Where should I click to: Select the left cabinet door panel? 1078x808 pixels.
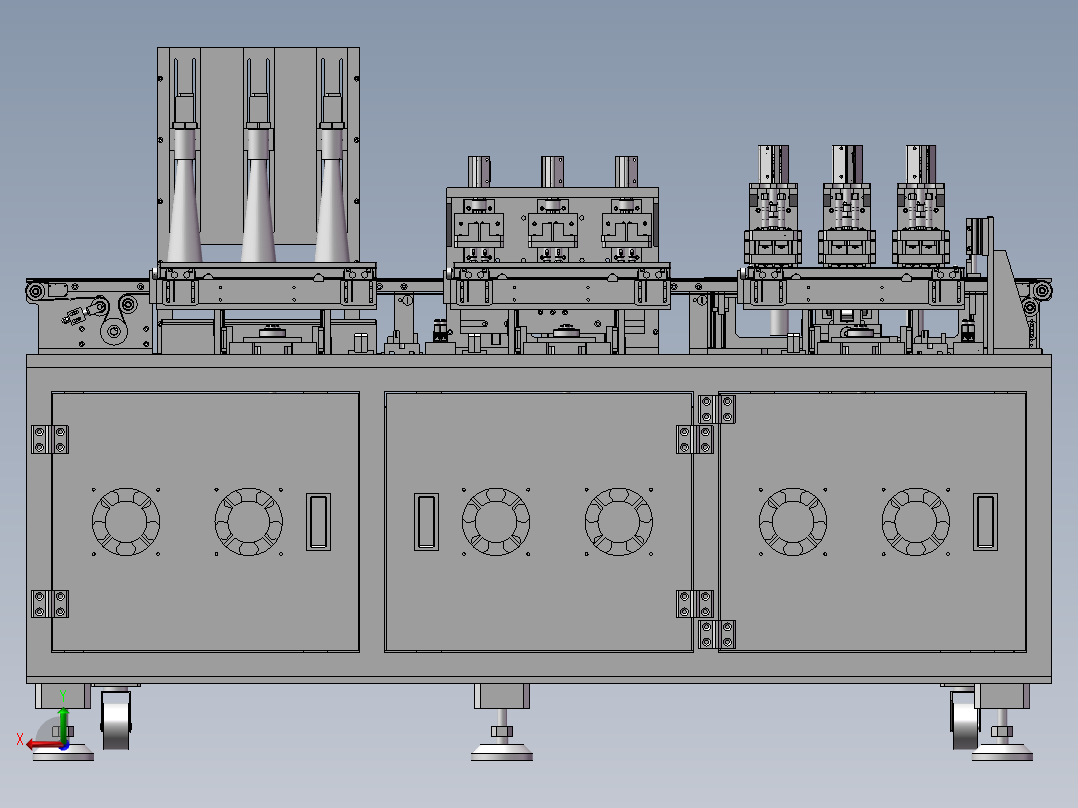pyautogui.click(x=206, y=522)
